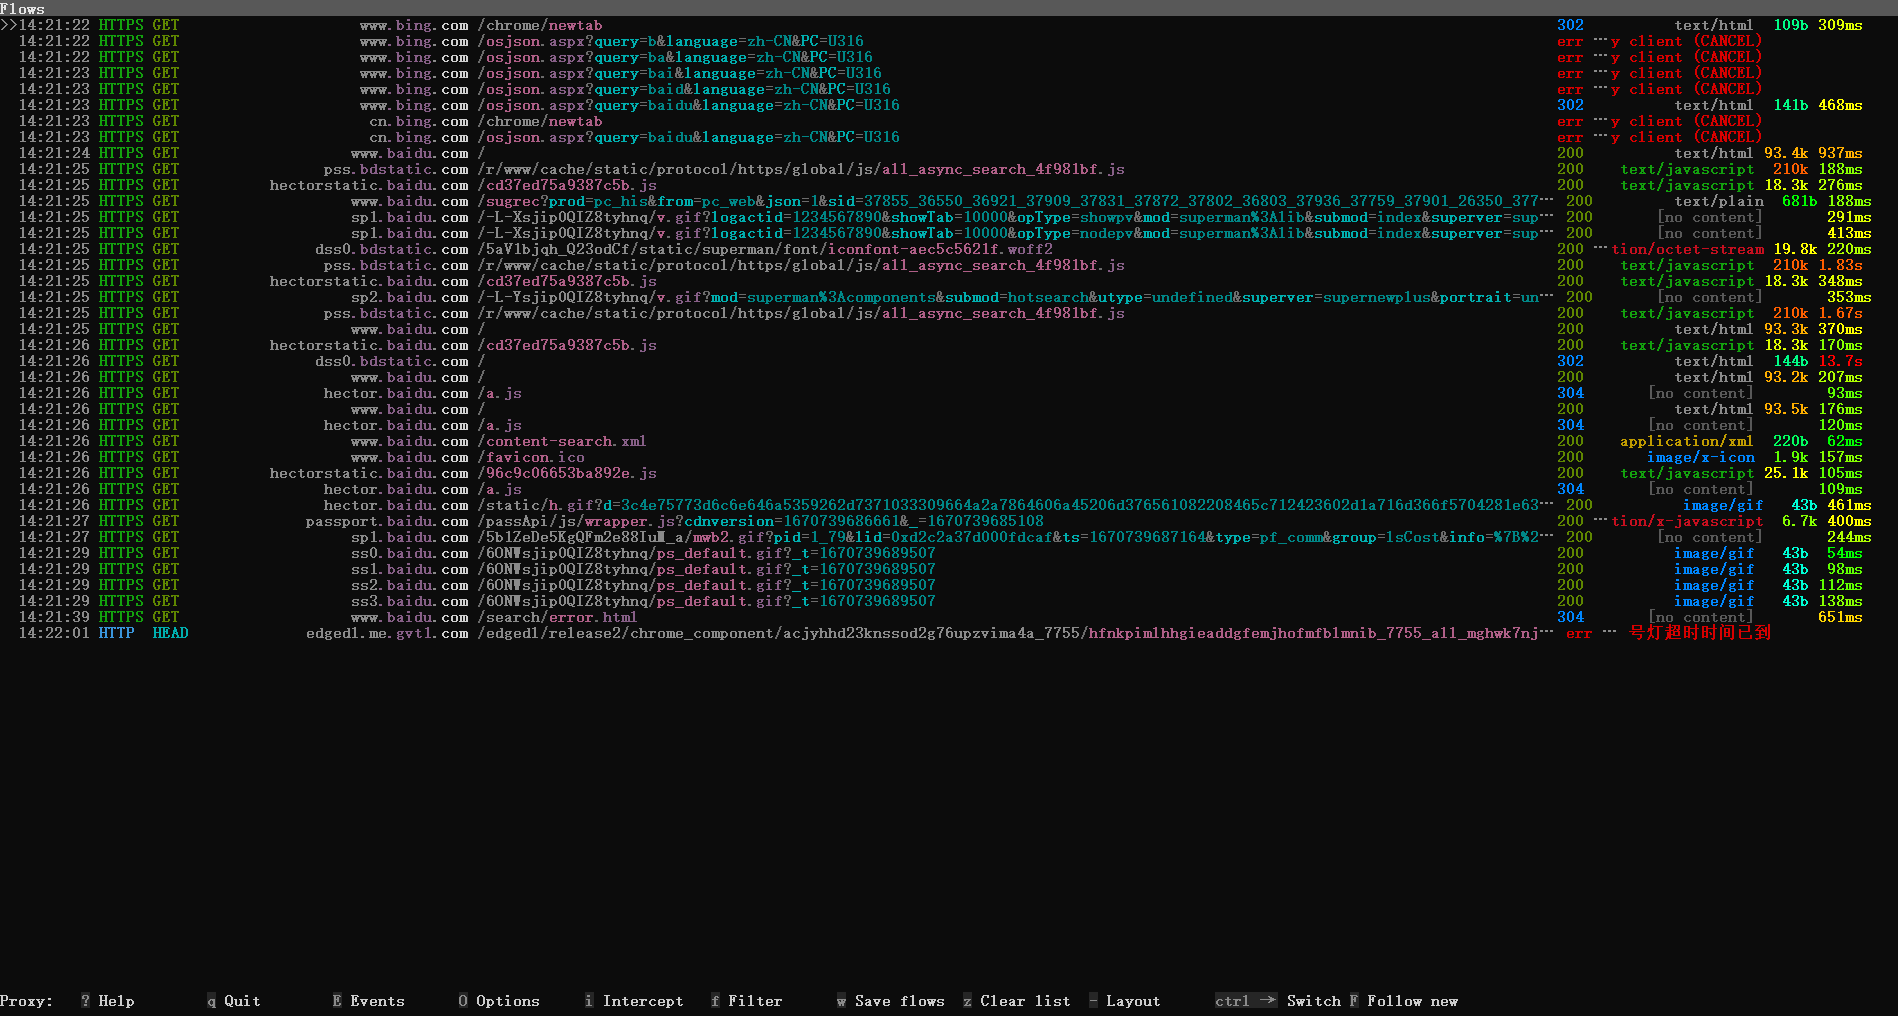Click the HEAD method label
Screen dimensions: 1898x1016
170,633
